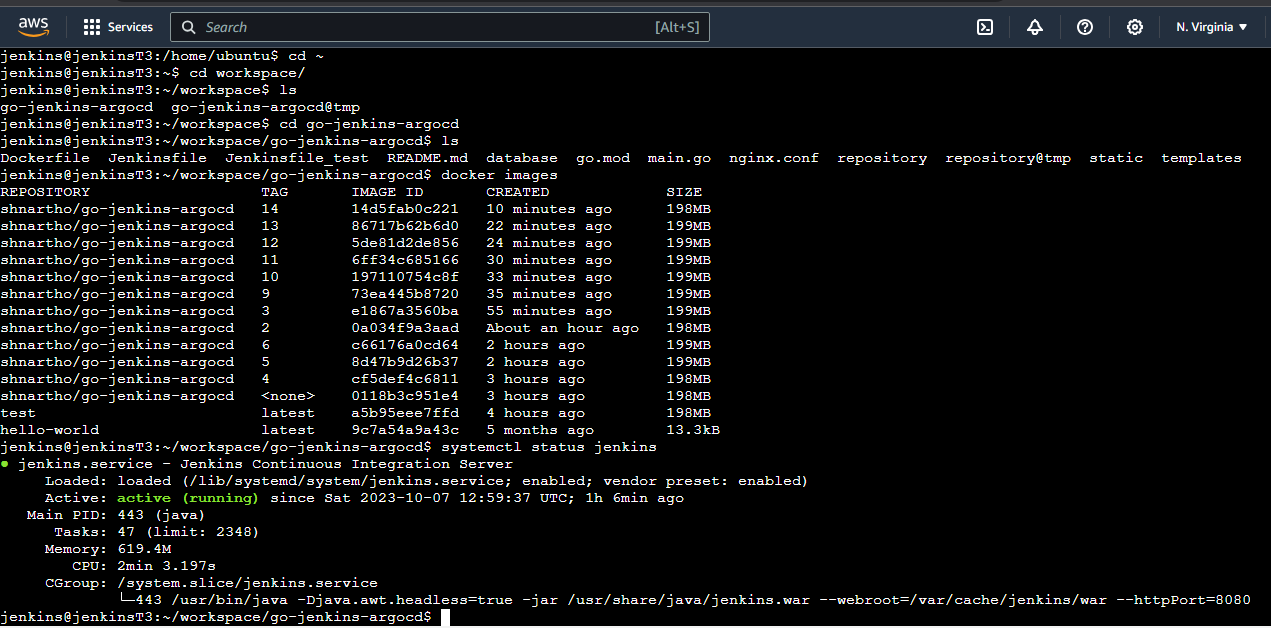Click Jenkinsfile_test in the file listing

pyautogui.click(x=297, y=158)
